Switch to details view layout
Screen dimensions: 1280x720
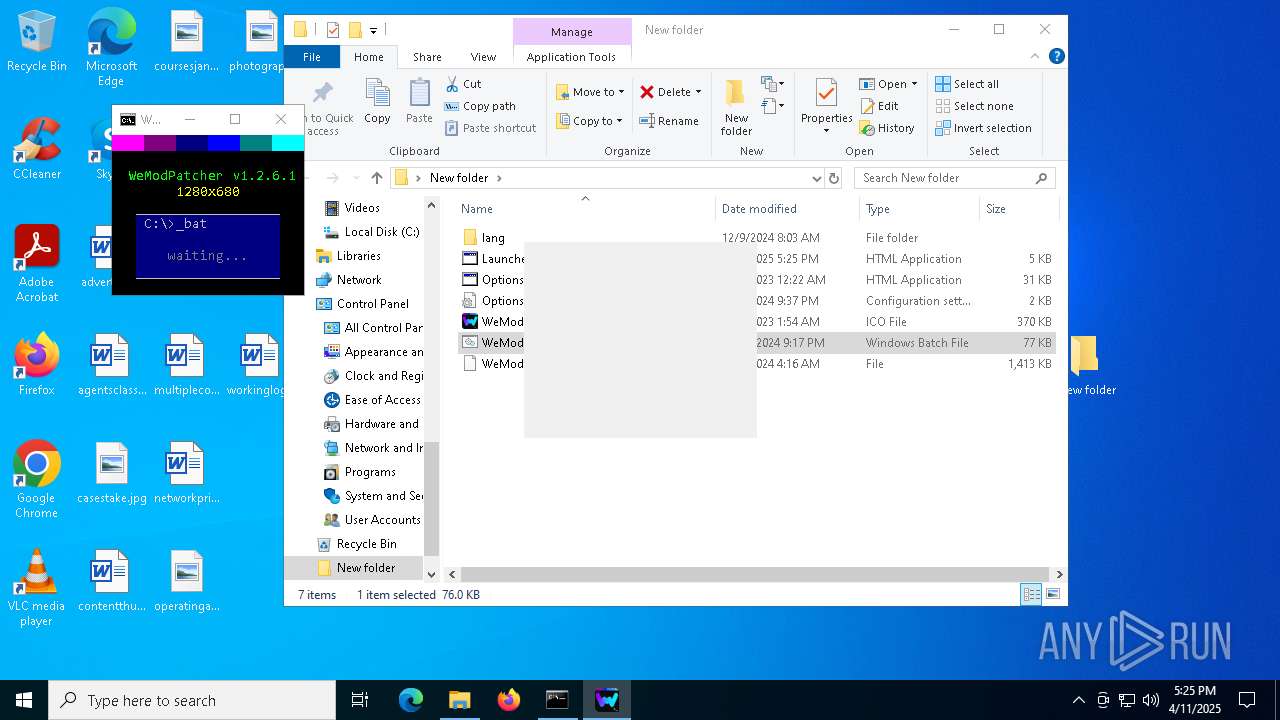click(x=1031, y=594)
